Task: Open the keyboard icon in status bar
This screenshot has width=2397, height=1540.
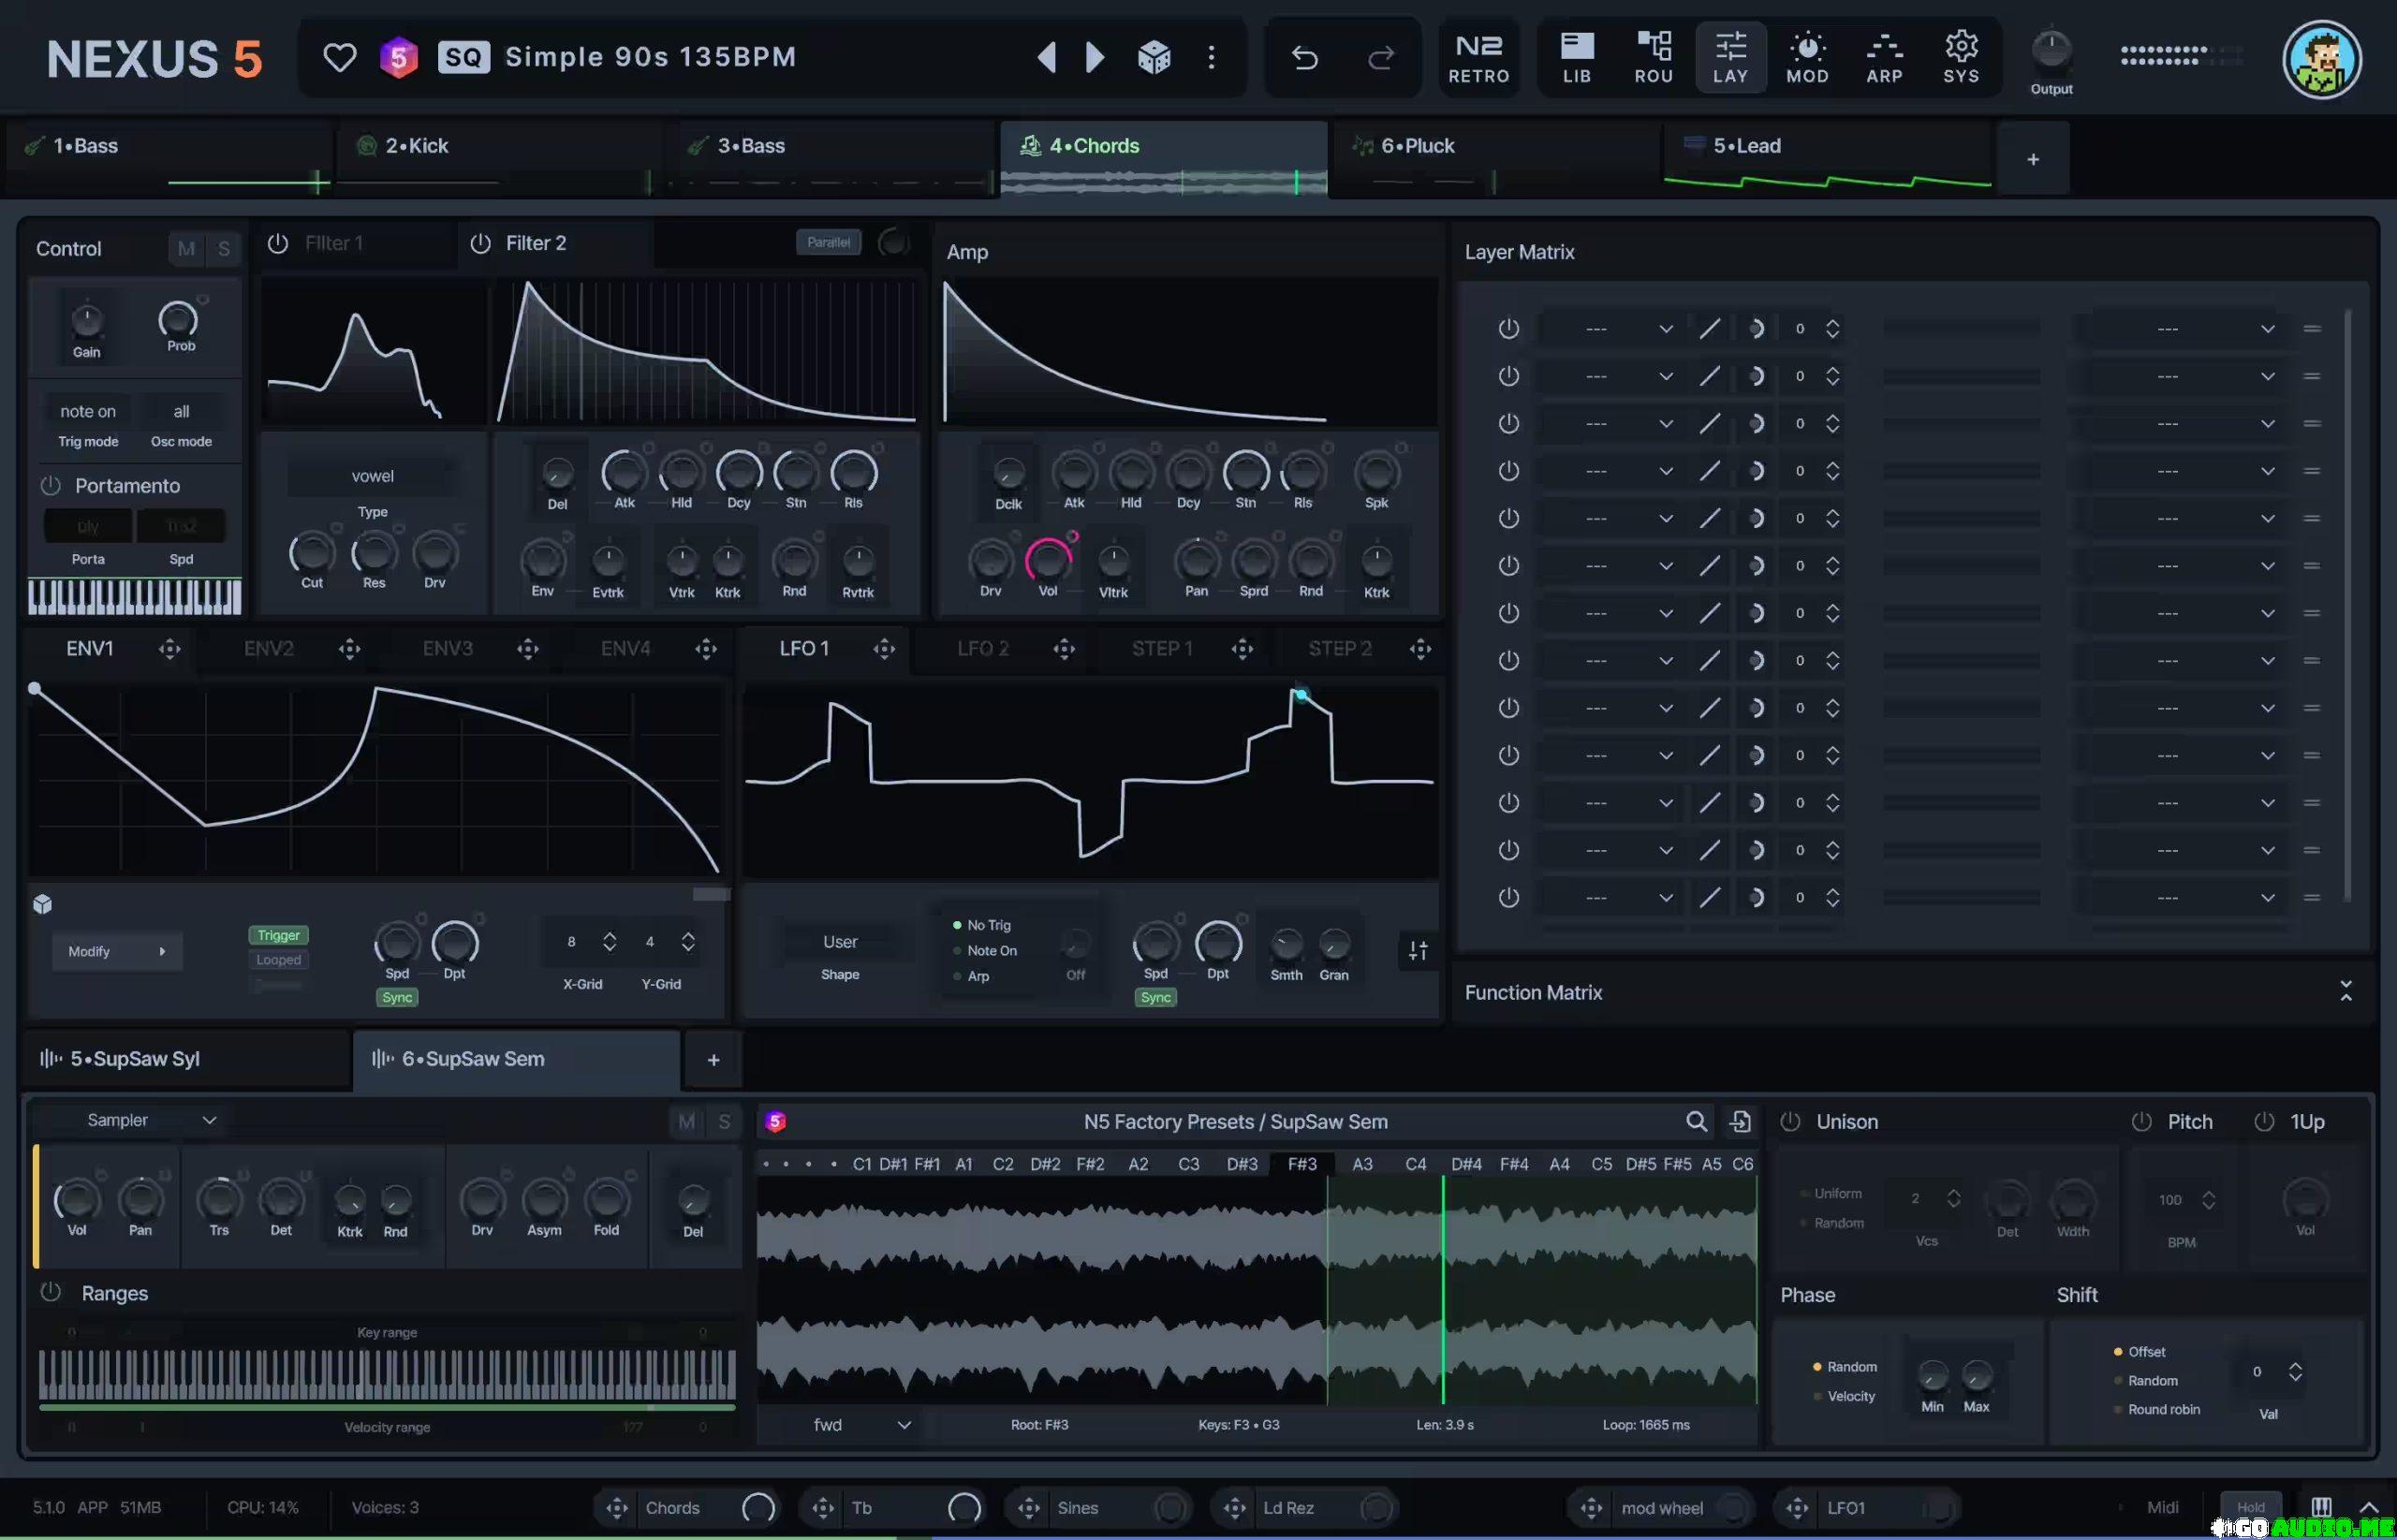Action: [x=2321, y=1507]
